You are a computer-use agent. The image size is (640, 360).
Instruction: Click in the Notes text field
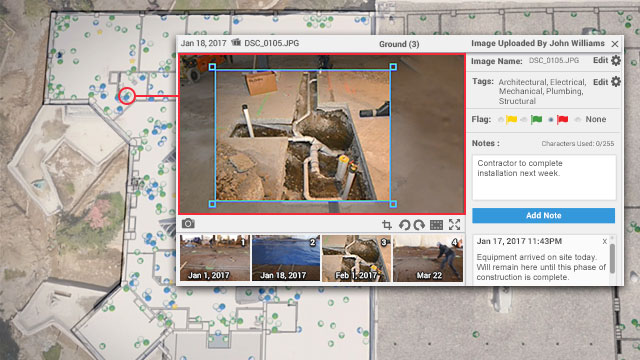coord(544,177)
